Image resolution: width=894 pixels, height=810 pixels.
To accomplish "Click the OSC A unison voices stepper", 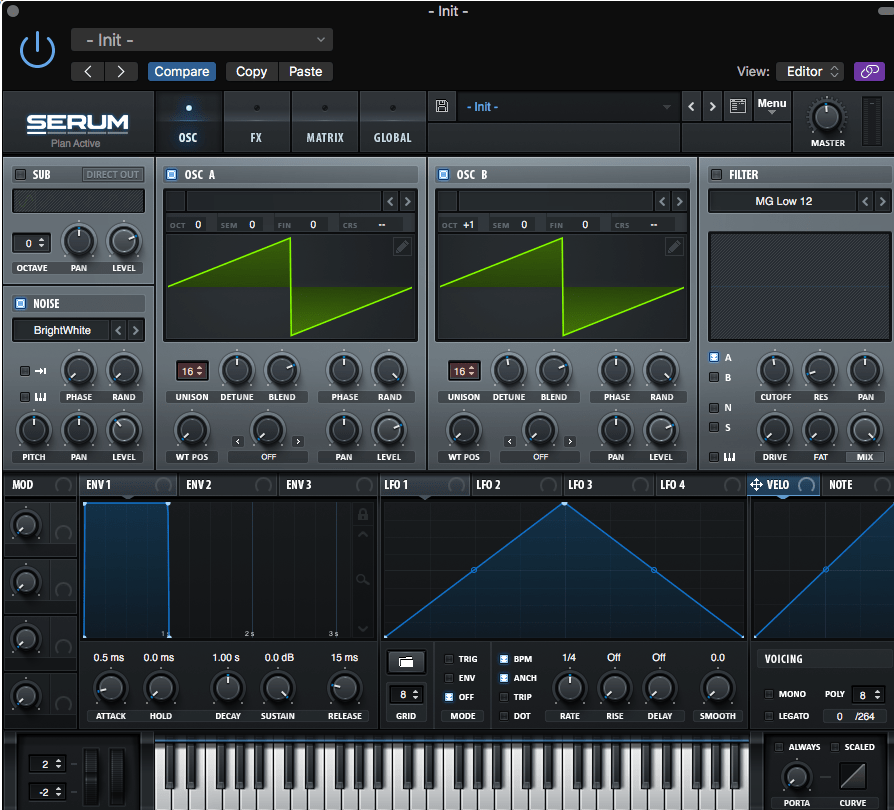I will tap(192, 371).
